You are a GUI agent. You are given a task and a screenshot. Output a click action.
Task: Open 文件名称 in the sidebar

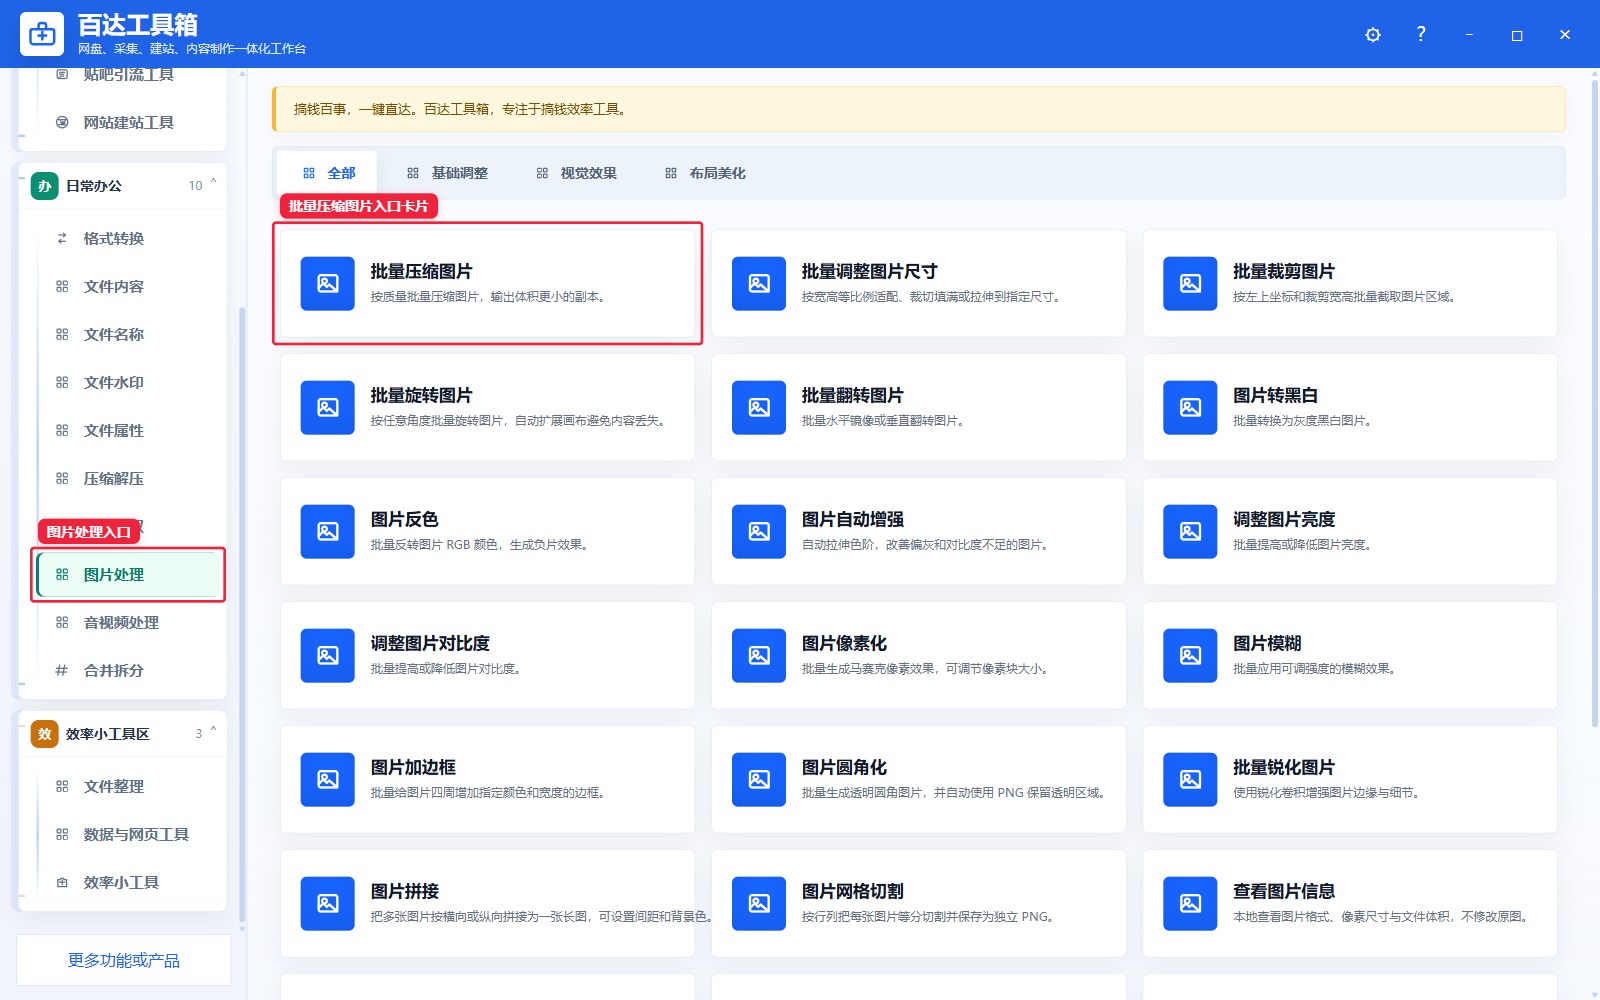[x=130, y=334]
